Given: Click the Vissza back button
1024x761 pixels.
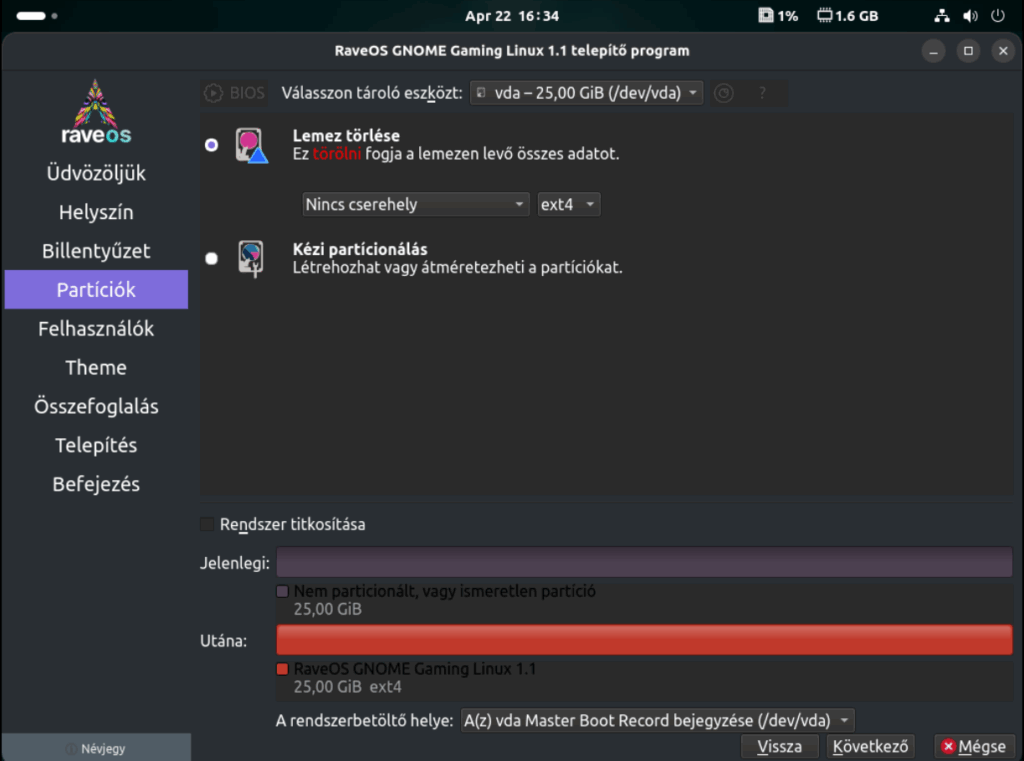Looking at the screenshot, I should click(x=779, y=746).
